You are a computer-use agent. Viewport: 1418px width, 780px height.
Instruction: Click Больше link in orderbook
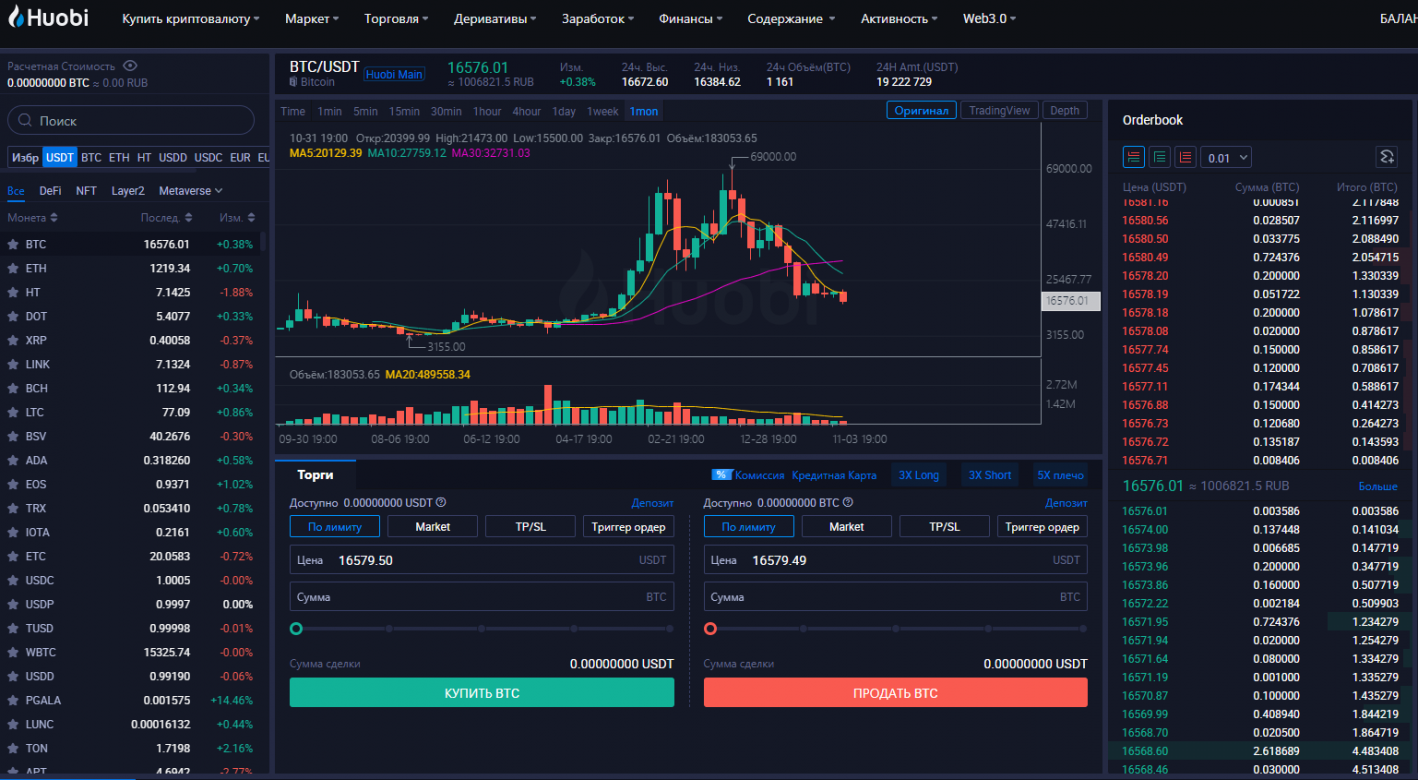pyautogui.click(x=1378, y=486)
